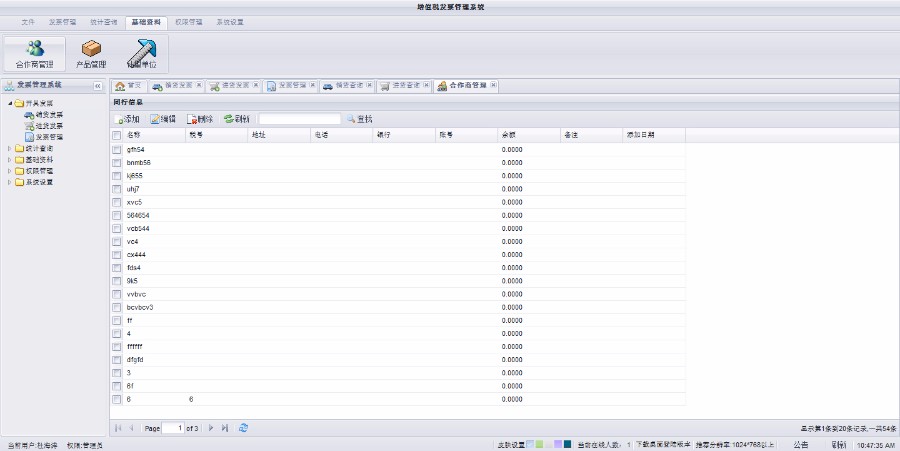Image resolution: width=900 pixels, height=451 pixels.
Task: Collapse the 开具发票 folder in tree
Action: point(10,103)
